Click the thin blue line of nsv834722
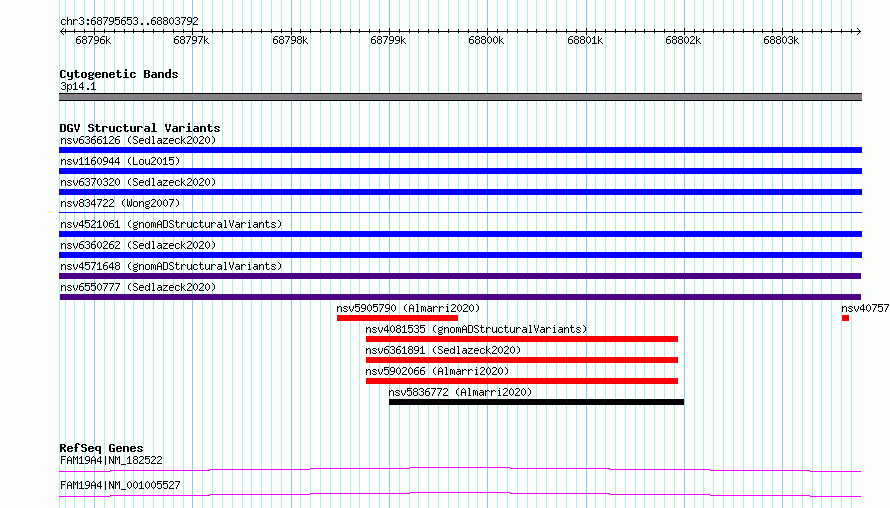Viewport: 890px width, 508px height. click(x=460, y=212)
